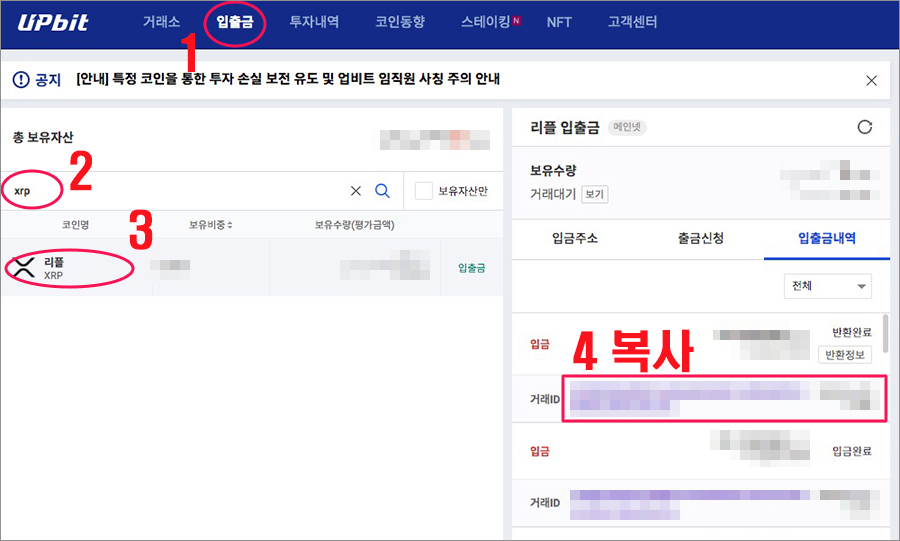Switch to the 입금주소 tab
This screenshot has width=900, height=541.
click(575, 238)
